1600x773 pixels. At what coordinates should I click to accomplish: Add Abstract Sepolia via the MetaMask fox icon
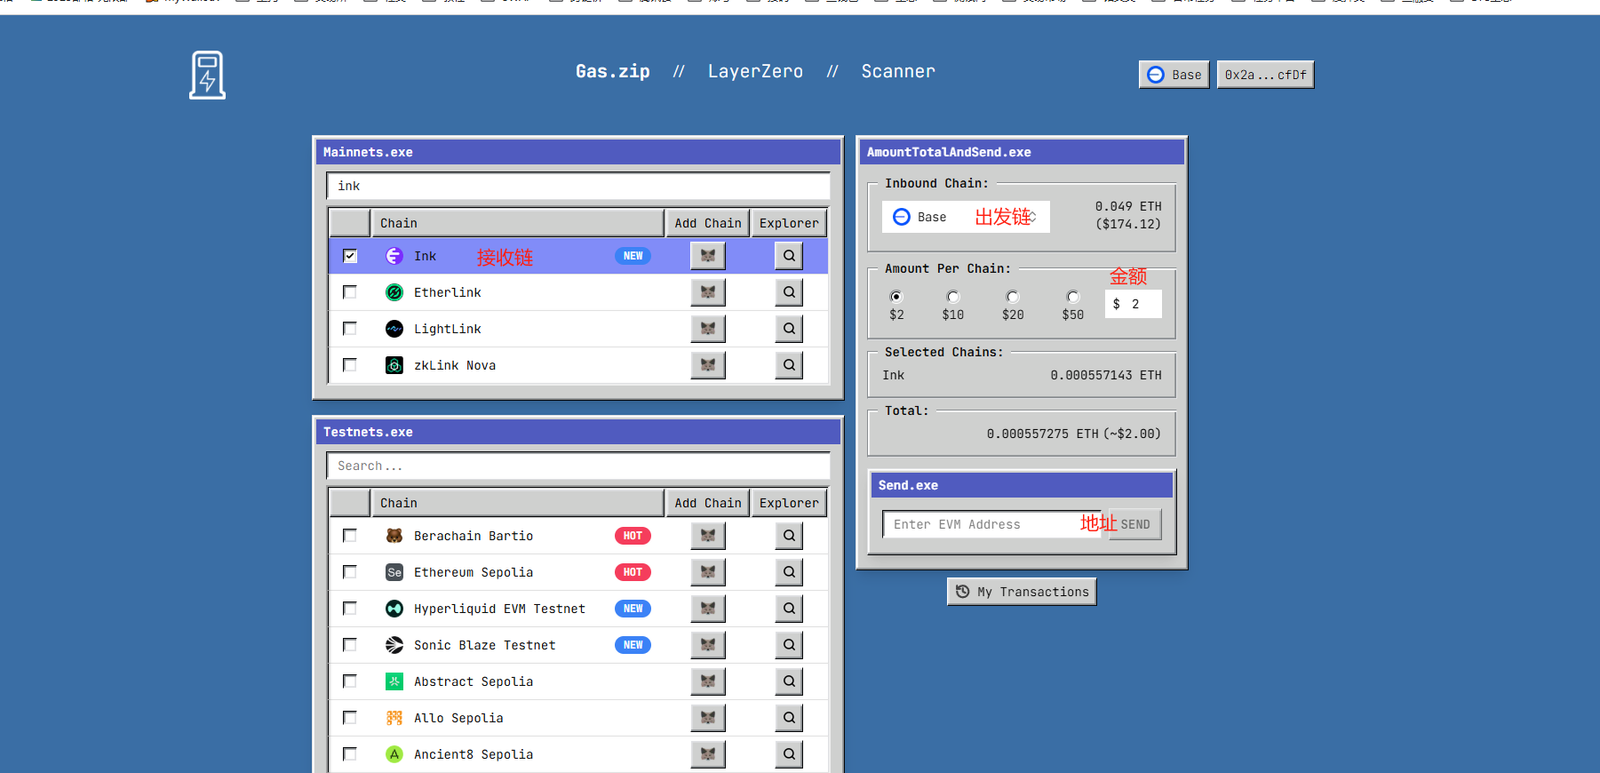pyautogui.click(x=708, y=681)
